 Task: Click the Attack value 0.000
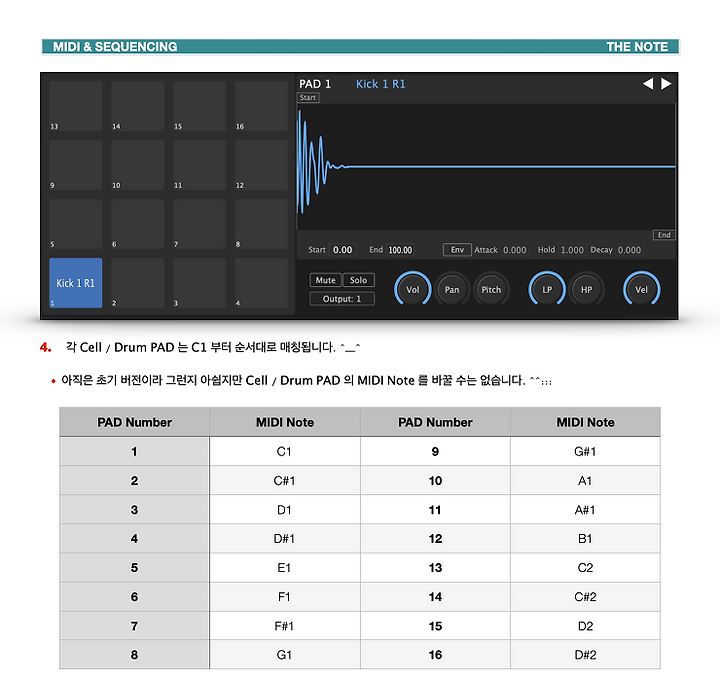pos(515,250)
